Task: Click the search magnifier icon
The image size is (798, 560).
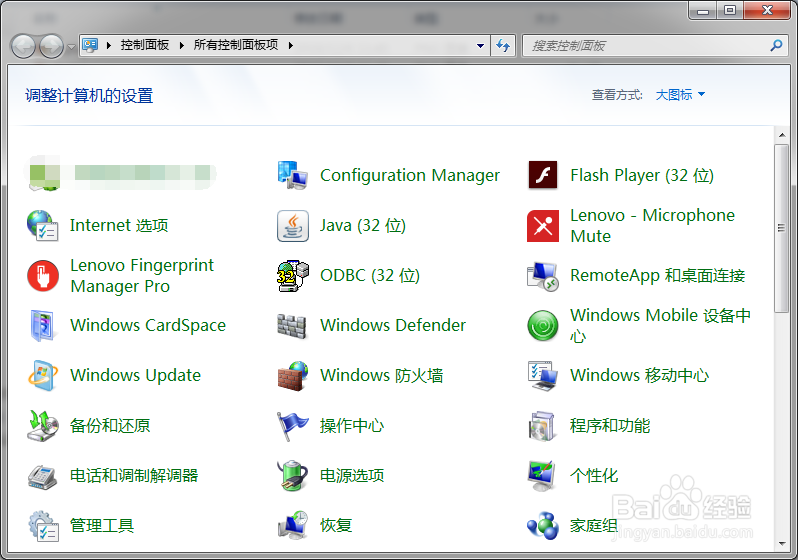Action: click(x=776, y=45)
